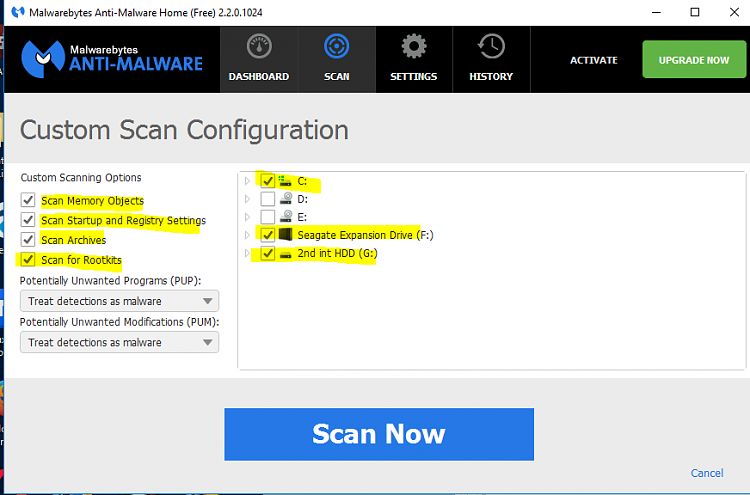Click the ACTIVATE link
This screenshot has height=495, width=750.
pos(594,60)
